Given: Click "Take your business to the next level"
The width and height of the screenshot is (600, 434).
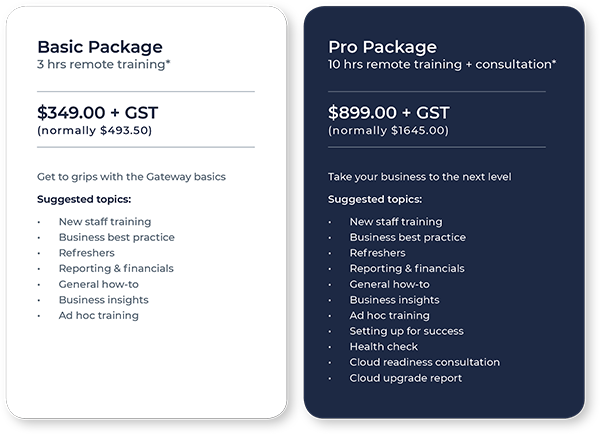Looking at the screenshot, I should pyautogui.click(x=419, y=177).
